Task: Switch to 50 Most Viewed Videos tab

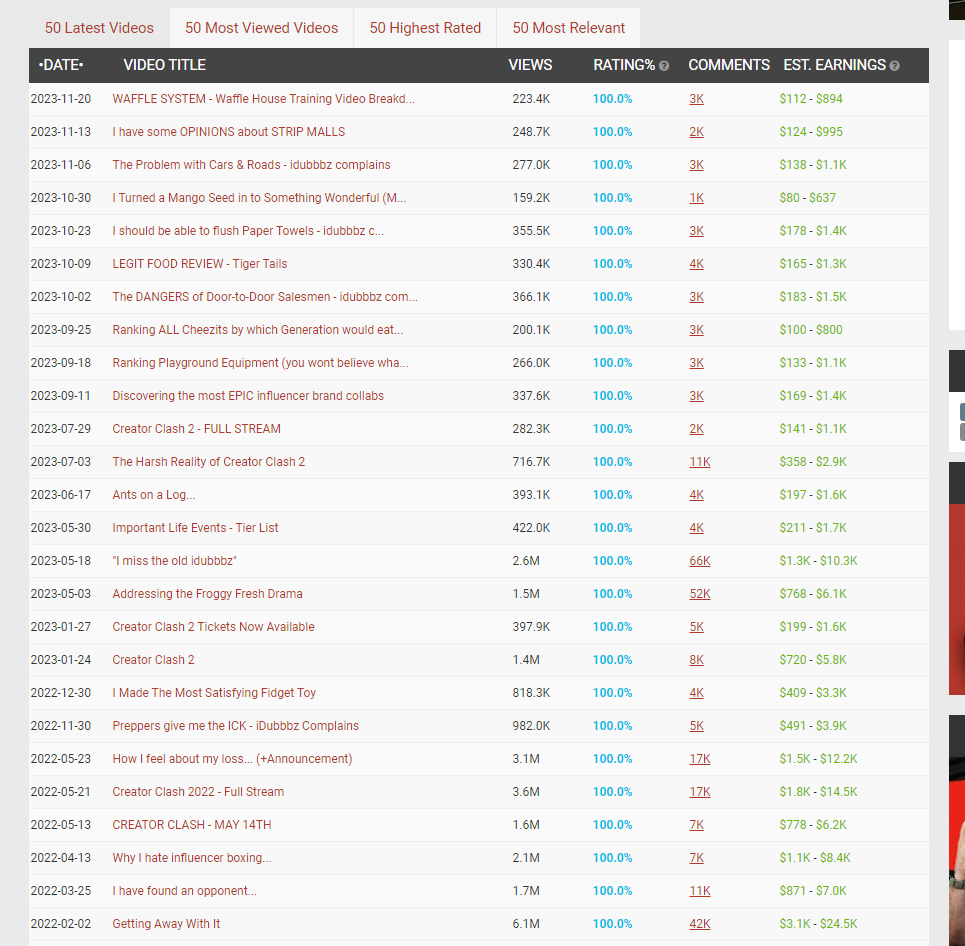Action: pyautogui.click(x=262, y=28)
